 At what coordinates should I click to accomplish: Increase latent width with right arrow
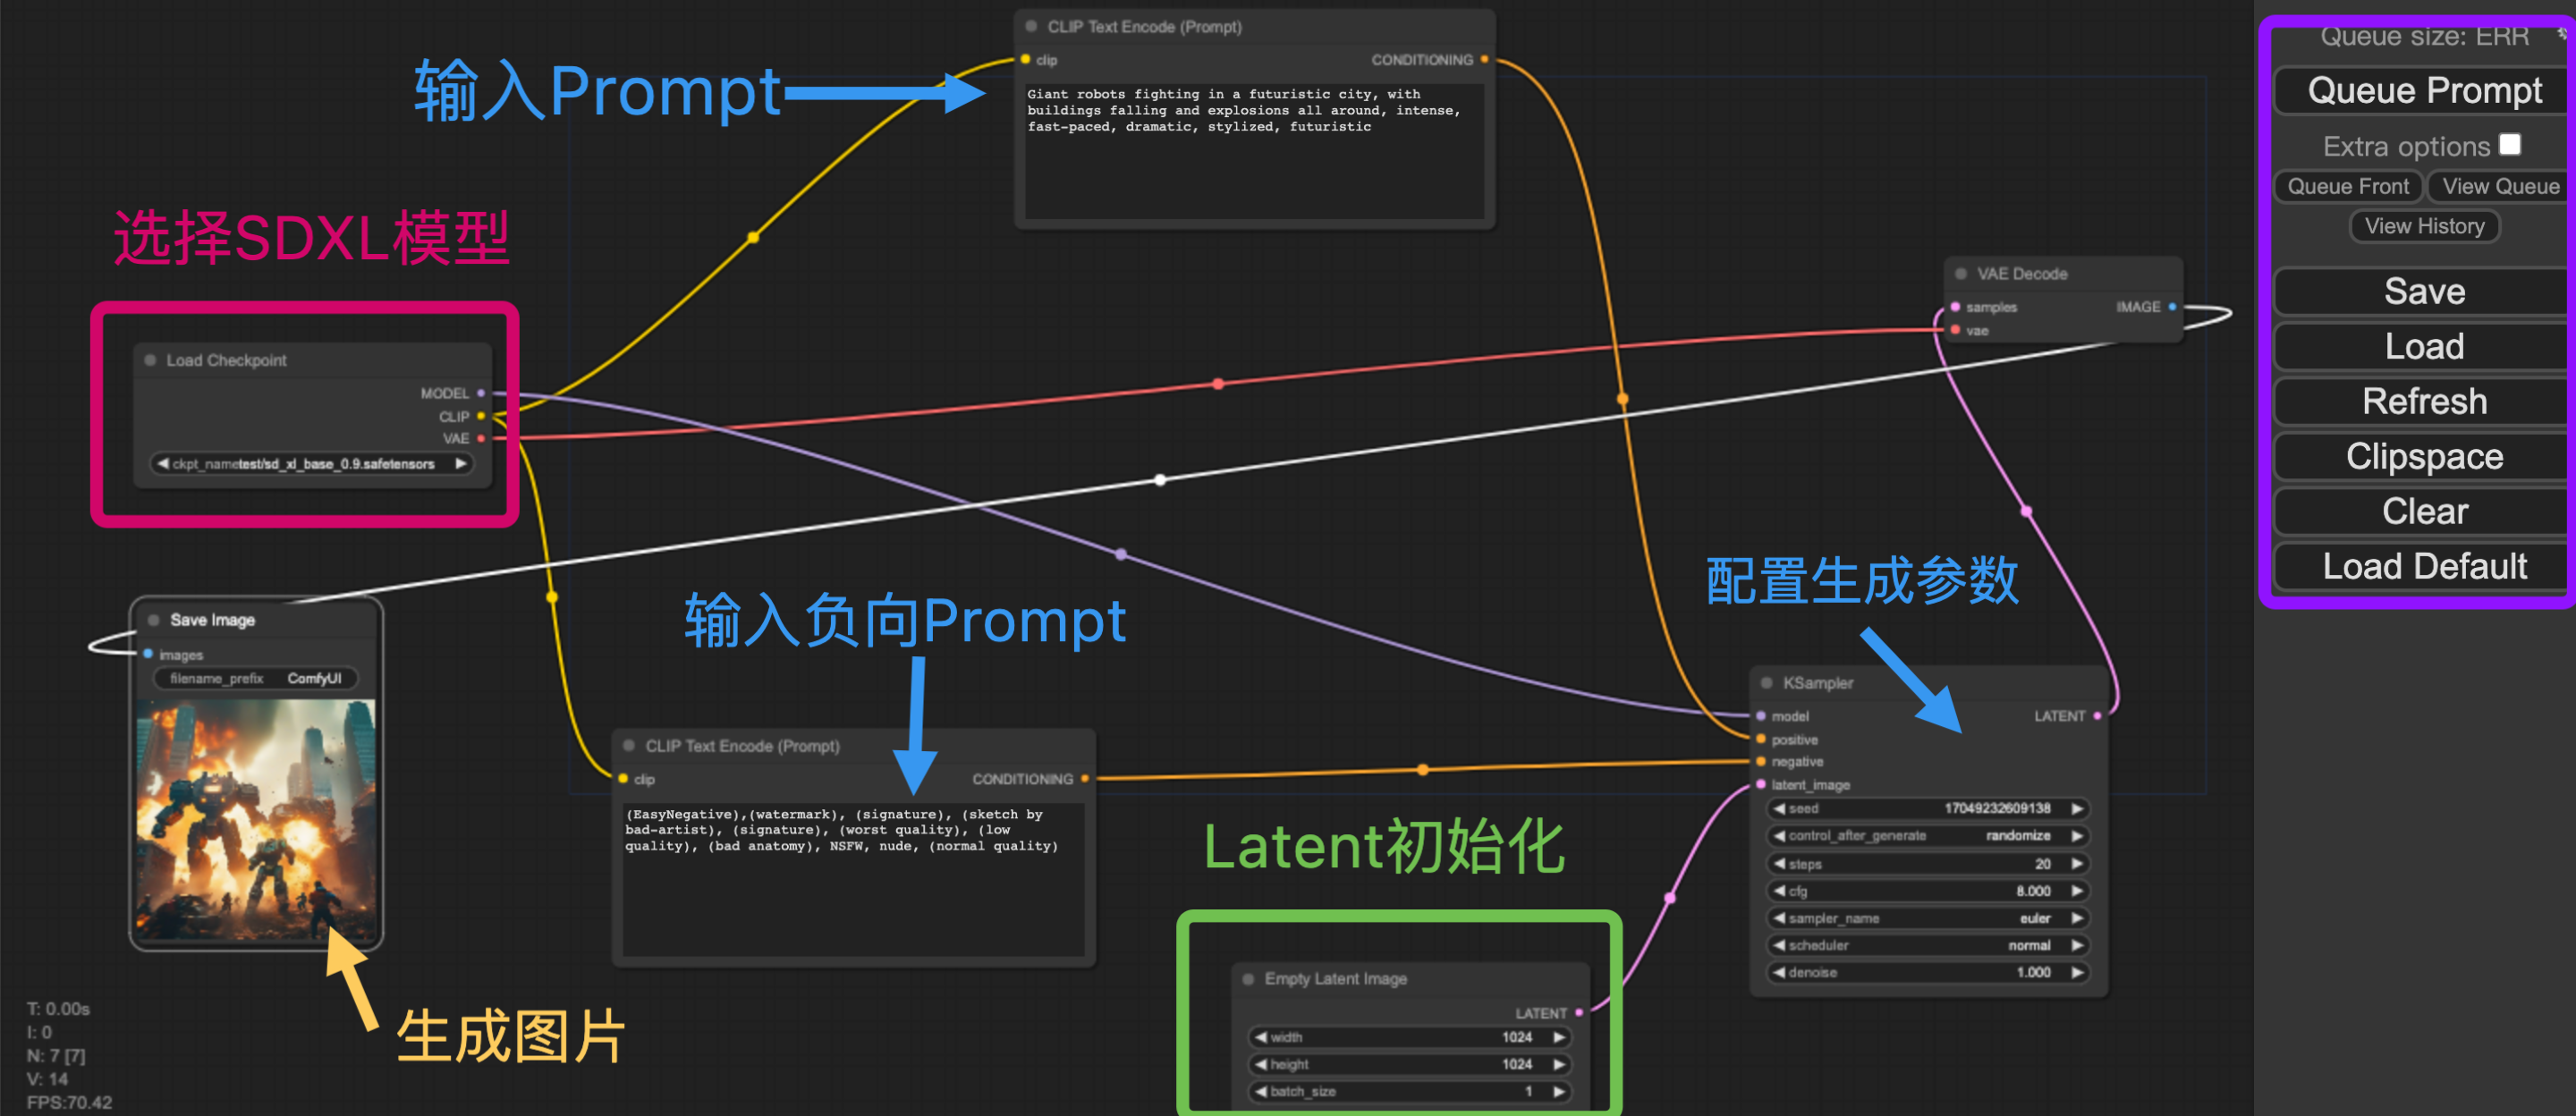coord(1558,1037)
